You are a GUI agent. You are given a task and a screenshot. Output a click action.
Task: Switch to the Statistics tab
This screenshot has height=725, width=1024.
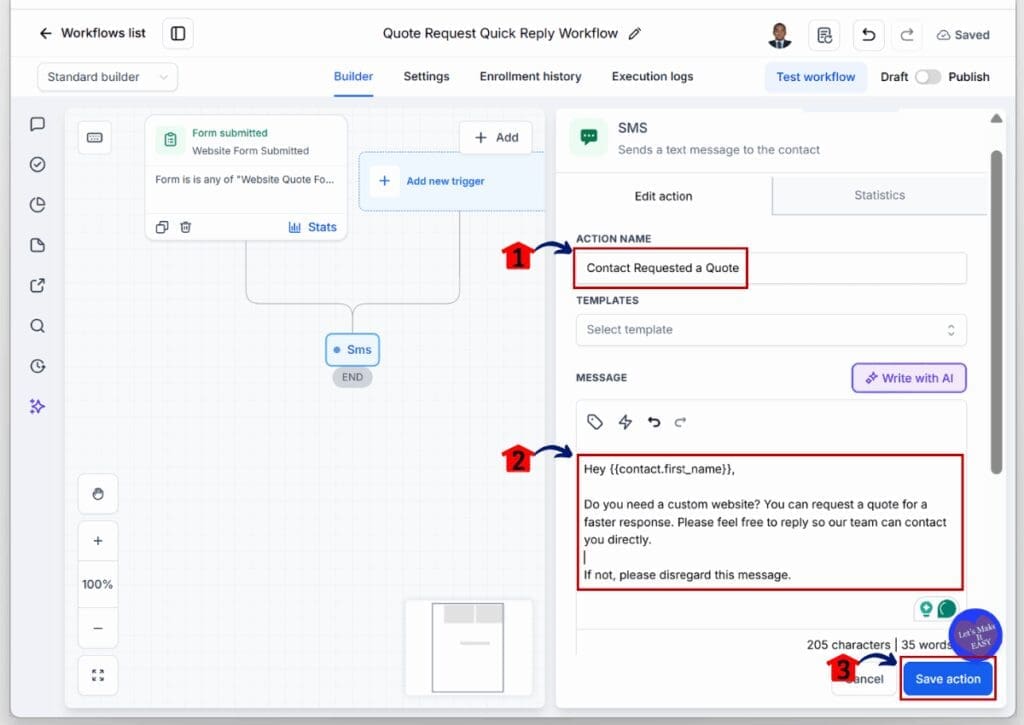pyautogui.click(x=879, y=195)
